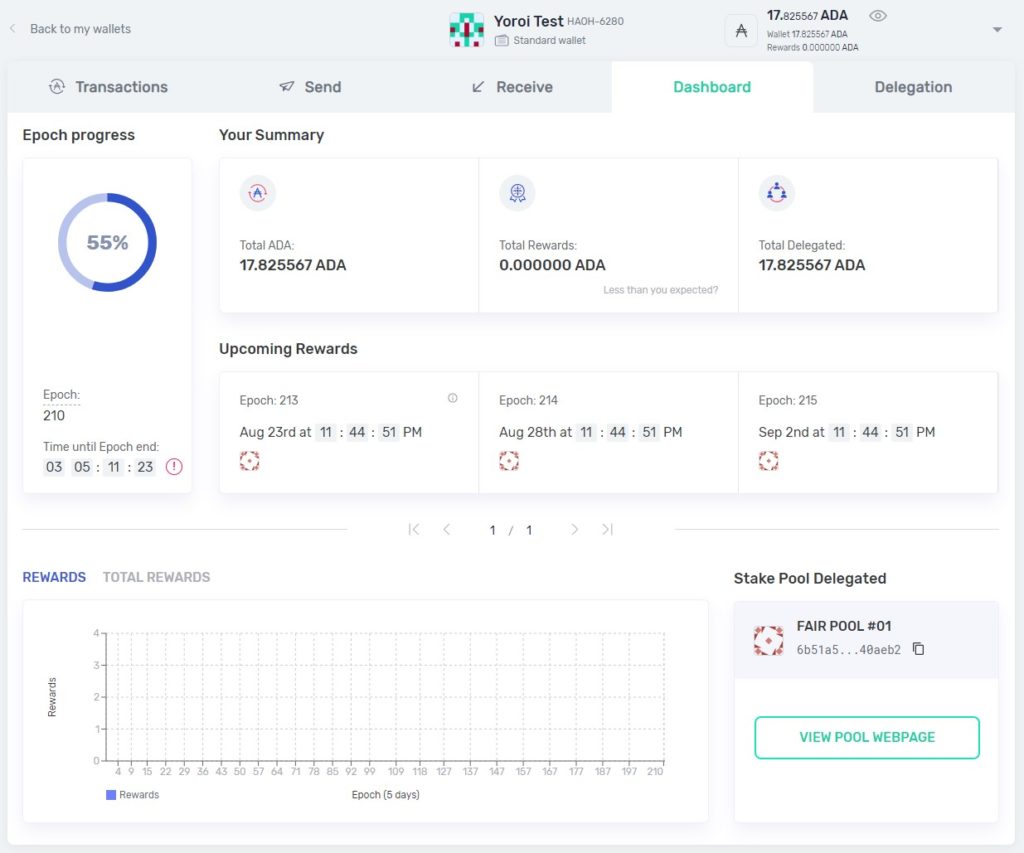Click the warning icon beside epoch end timer

tap(174, 467)
